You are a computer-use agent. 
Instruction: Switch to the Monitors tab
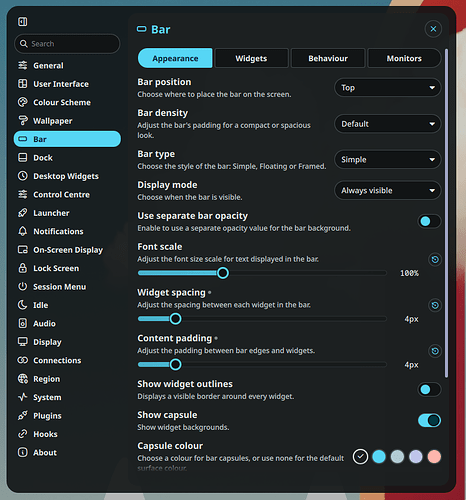pos(404,58)
